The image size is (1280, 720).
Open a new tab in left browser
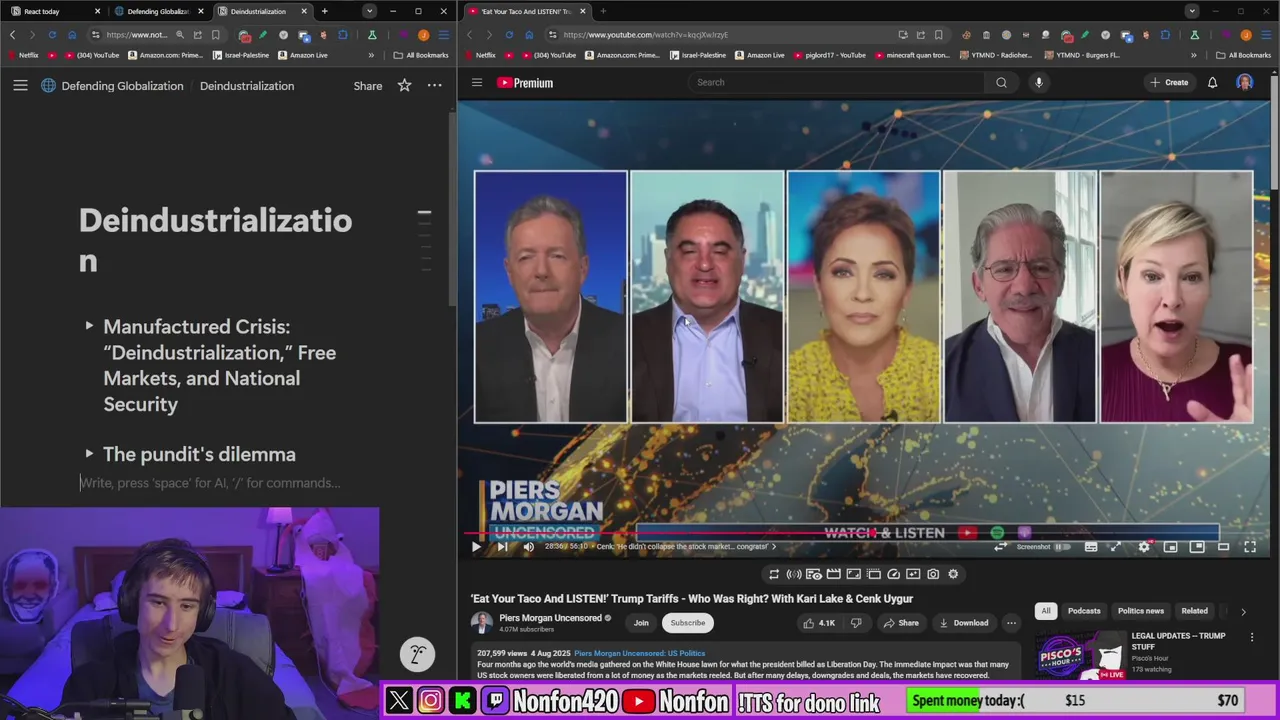point(324,11)
